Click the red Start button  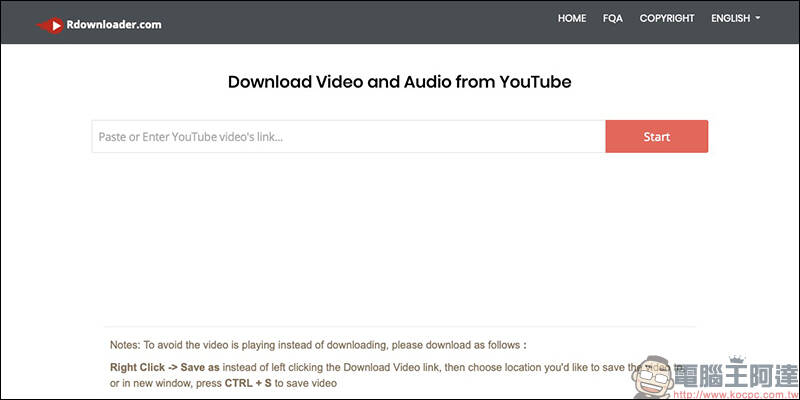coord(657,137)
